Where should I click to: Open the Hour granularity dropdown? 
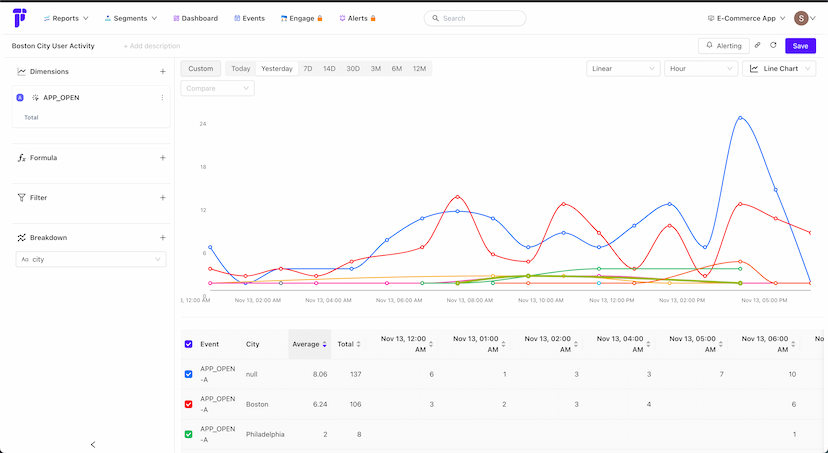pyautogui.click(x=701, y=69)
